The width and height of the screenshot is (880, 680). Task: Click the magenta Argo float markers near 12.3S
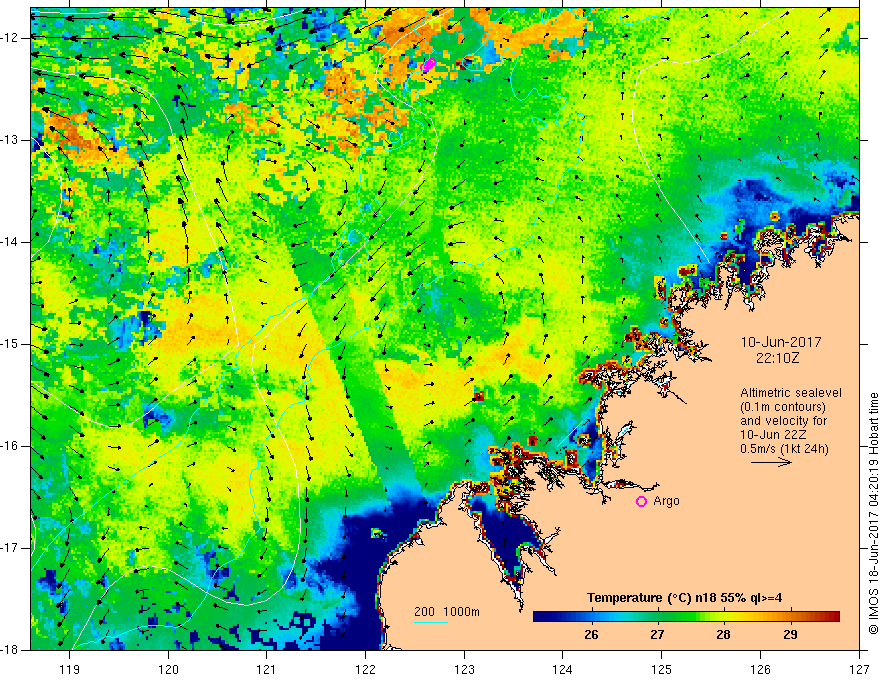pyautogui.click(x=428, y=65)
